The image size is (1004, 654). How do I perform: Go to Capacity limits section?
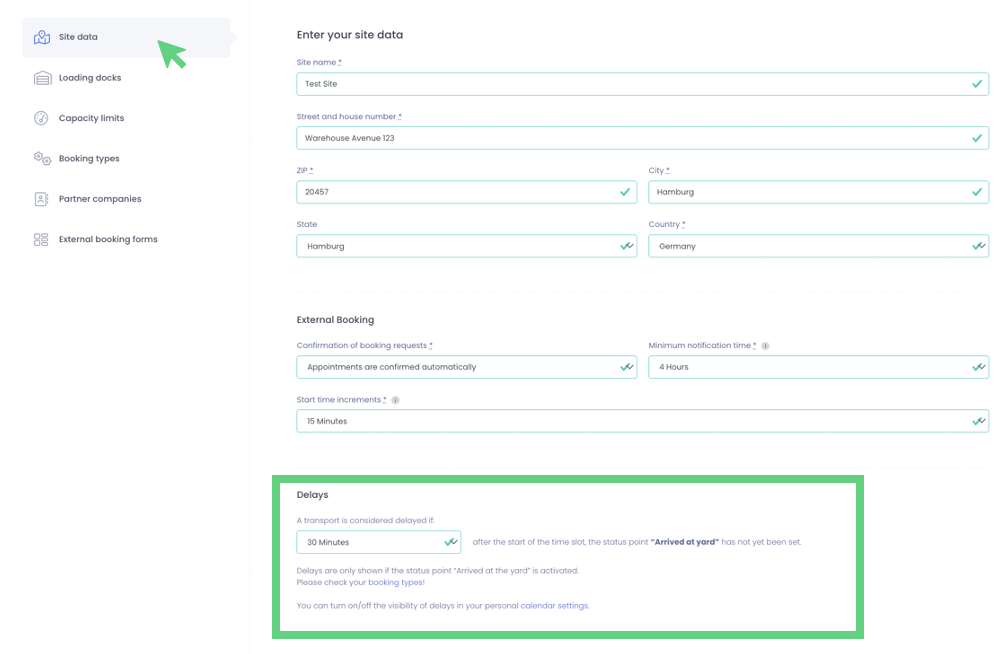tap(91, 118)
